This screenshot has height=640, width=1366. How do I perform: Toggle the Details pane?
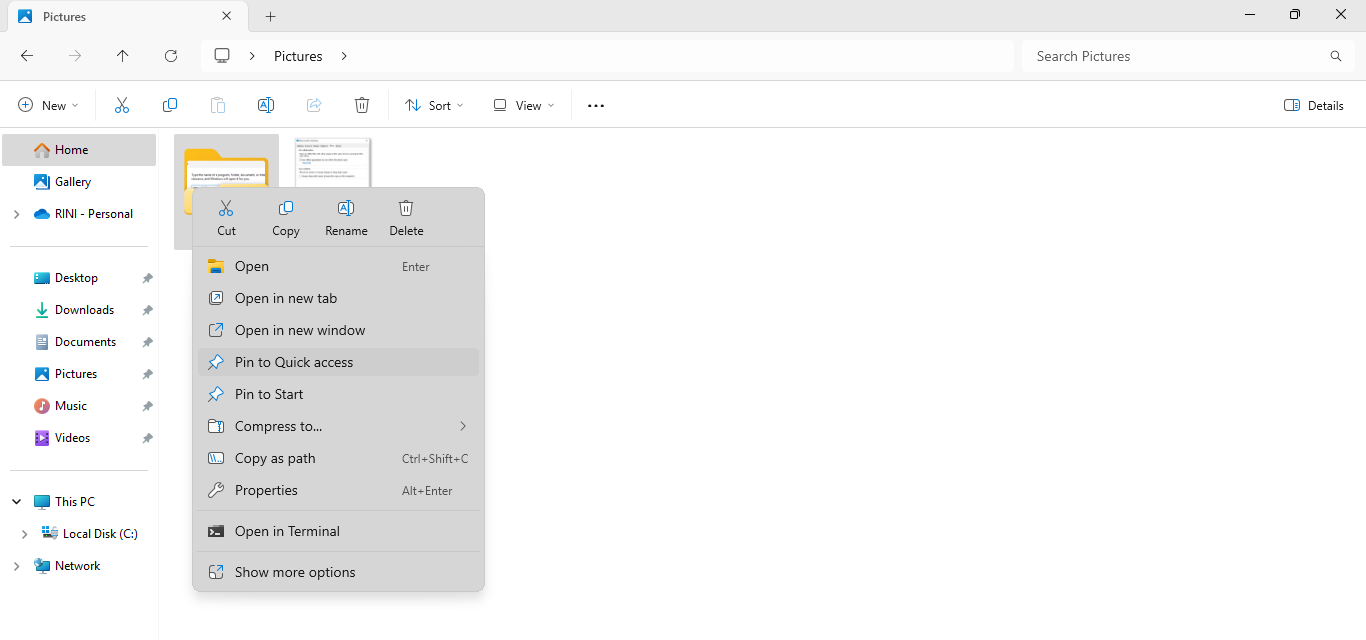(1313, 105)
